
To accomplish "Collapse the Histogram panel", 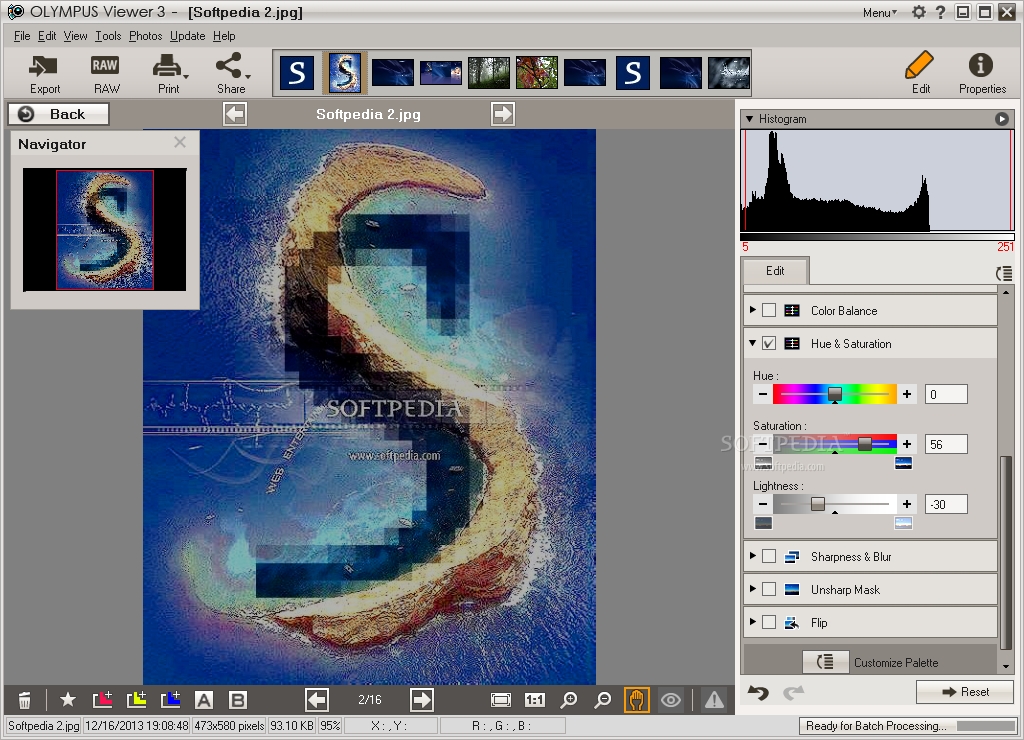I will pyautogui.click(x=749, y=119).
